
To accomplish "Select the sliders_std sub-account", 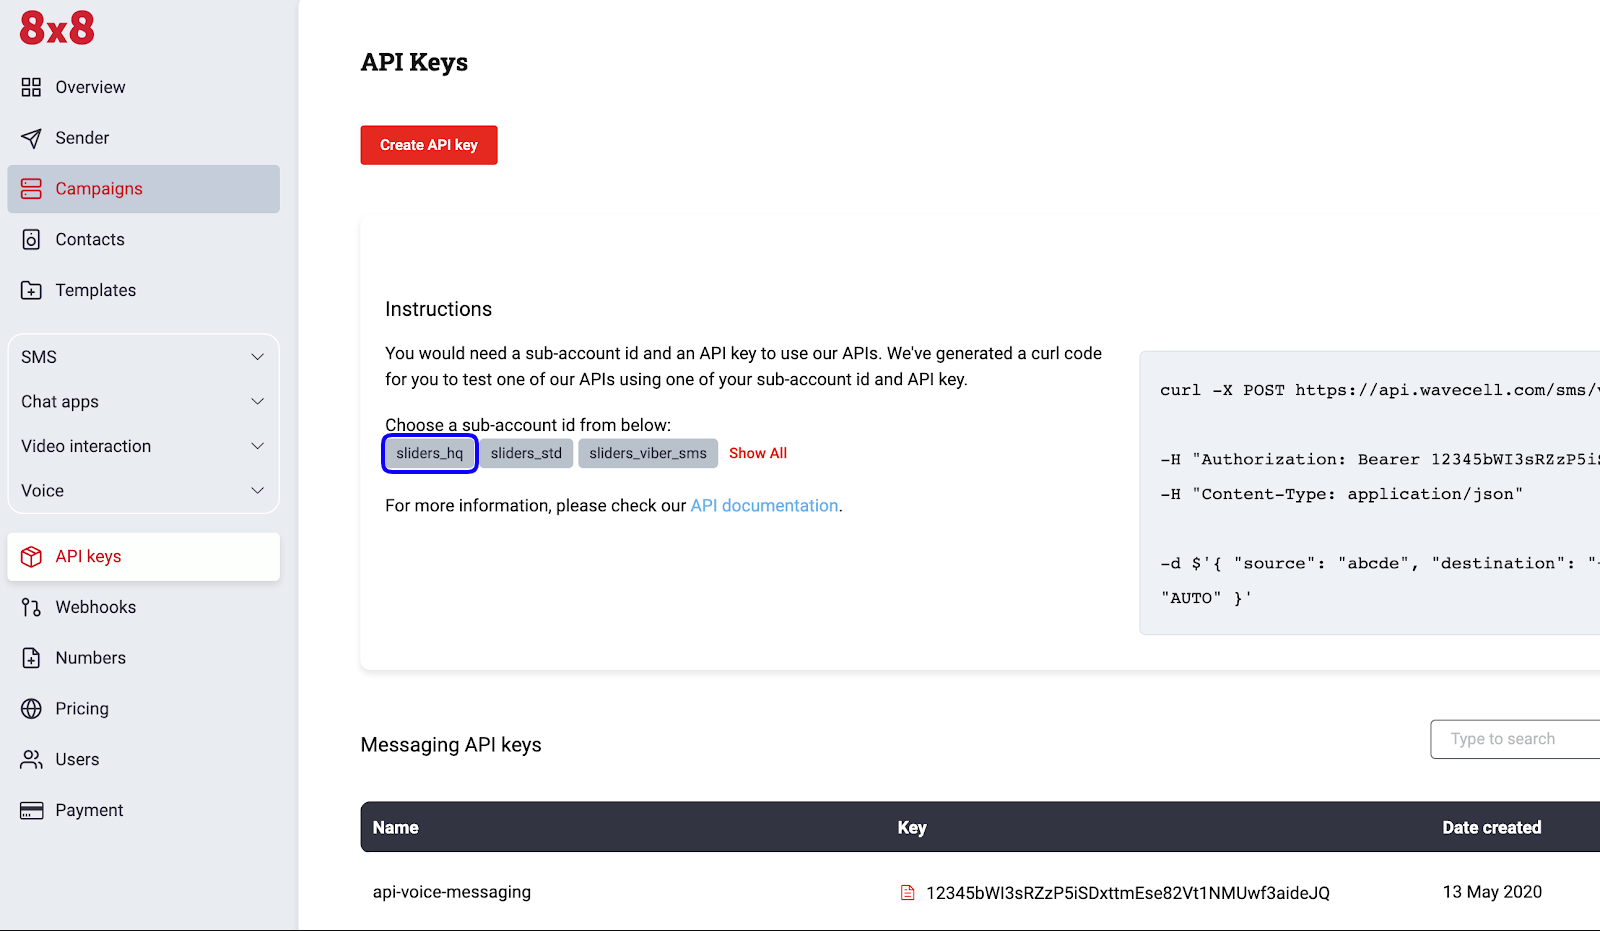I will click(x=526, y=454).
